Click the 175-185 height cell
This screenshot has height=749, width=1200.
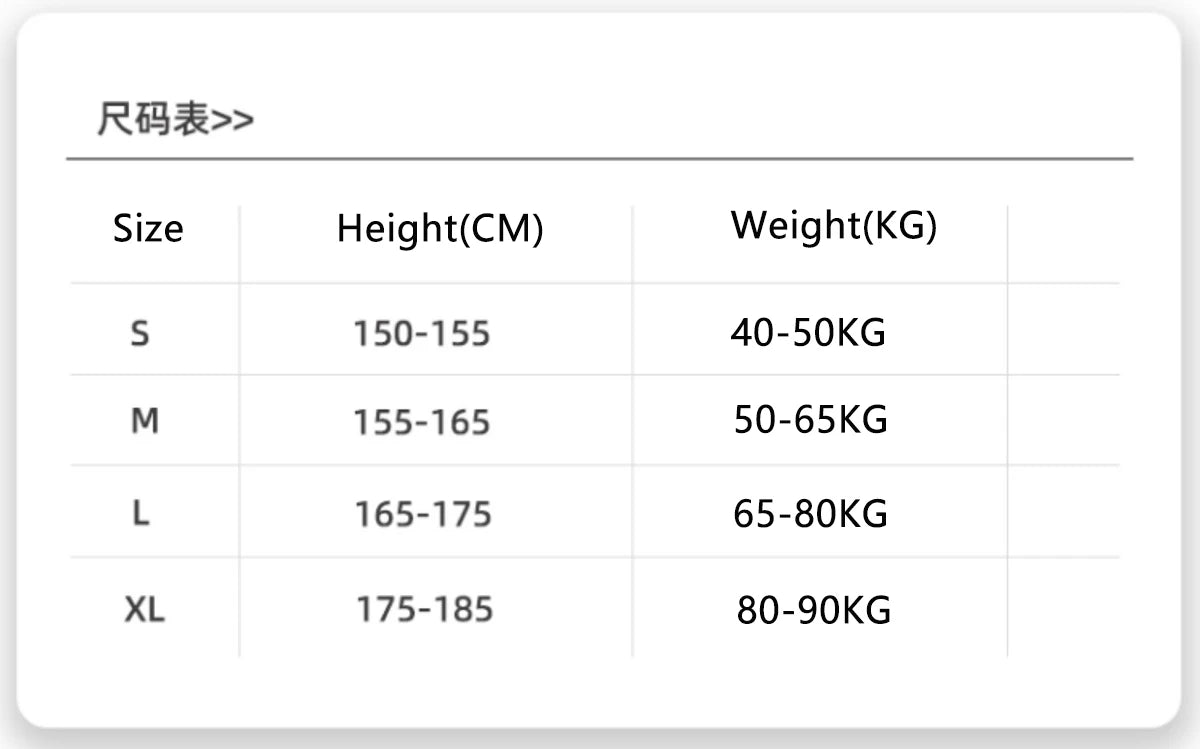424,609
